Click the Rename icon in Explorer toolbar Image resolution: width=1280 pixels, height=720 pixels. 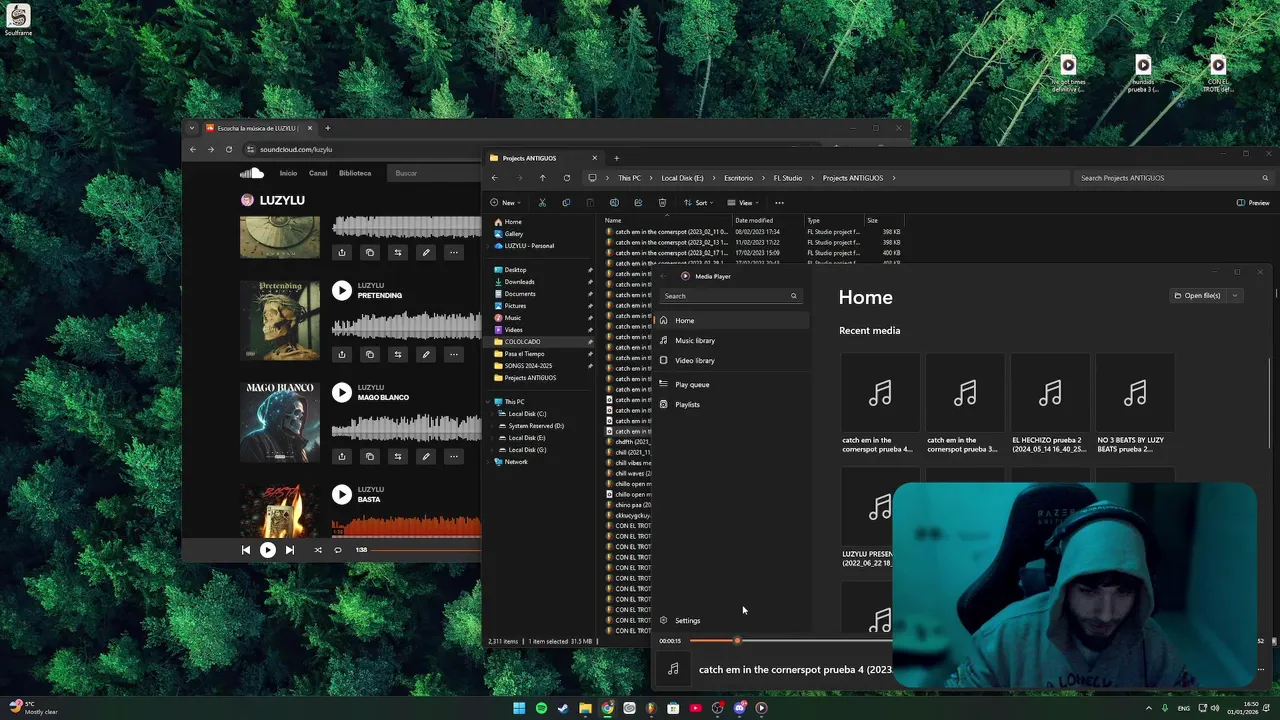coord(614,203)
